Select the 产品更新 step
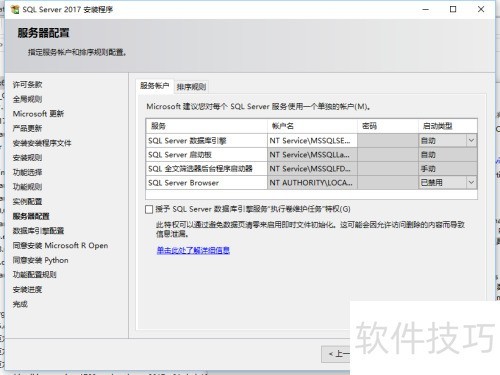The height and width of the screenshot is (375, 500). pyautogui.click(x=27, y=128)
